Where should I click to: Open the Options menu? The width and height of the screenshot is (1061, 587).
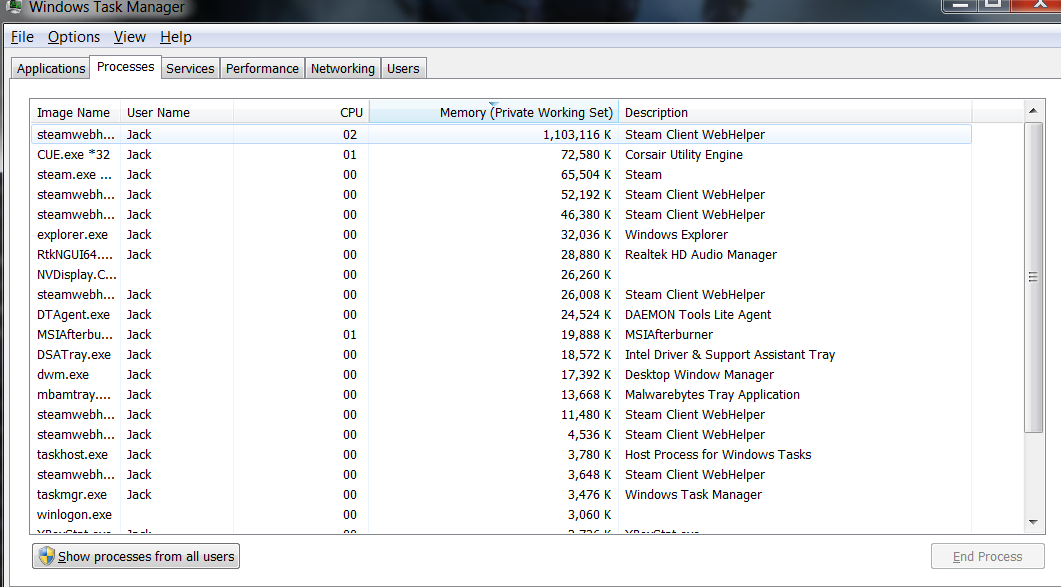tap(73, 37)
